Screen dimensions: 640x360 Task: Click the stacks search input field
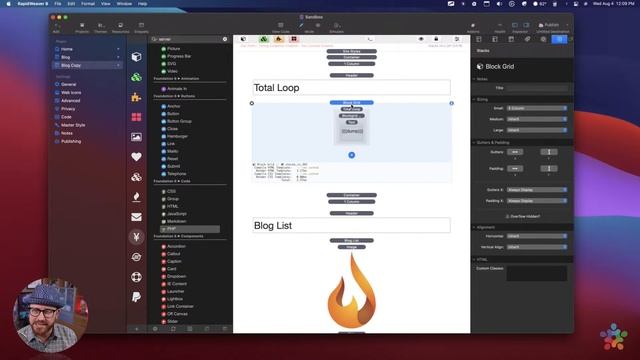point(190,39)
